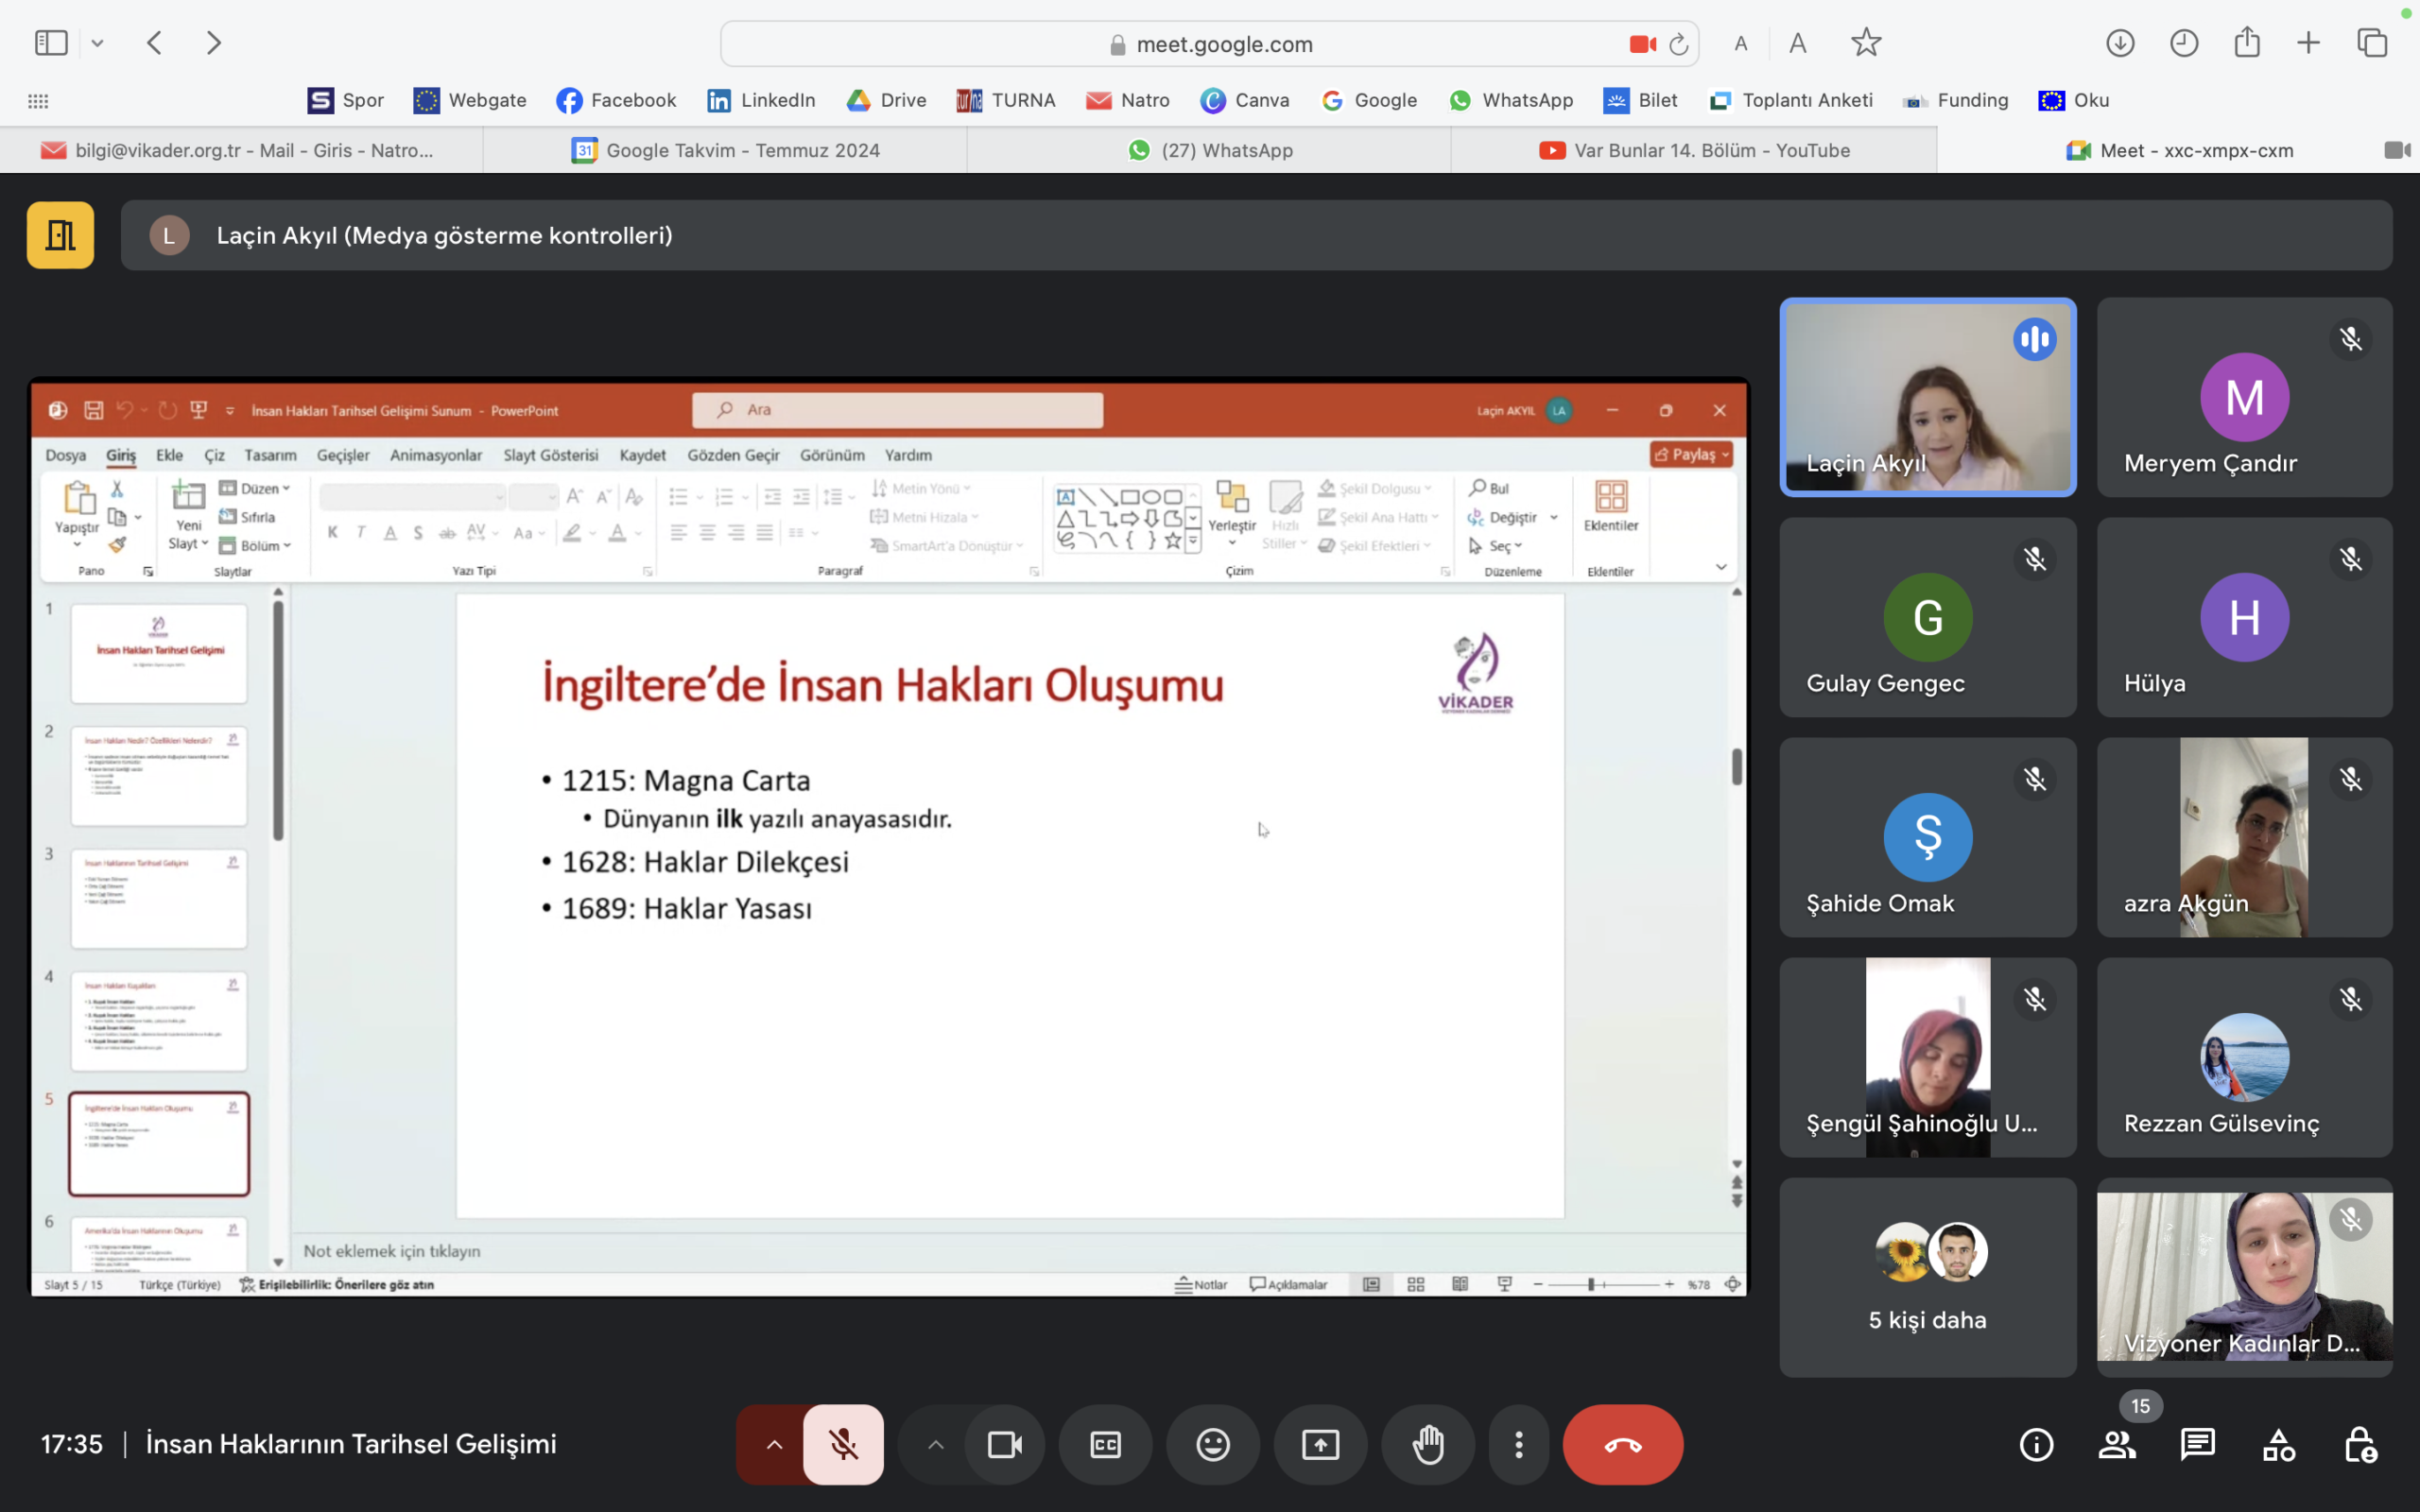Open meeting details info icon
This screenshot has height=1512, width=2420.
pyautogui.click(x=2036, y=1444)
